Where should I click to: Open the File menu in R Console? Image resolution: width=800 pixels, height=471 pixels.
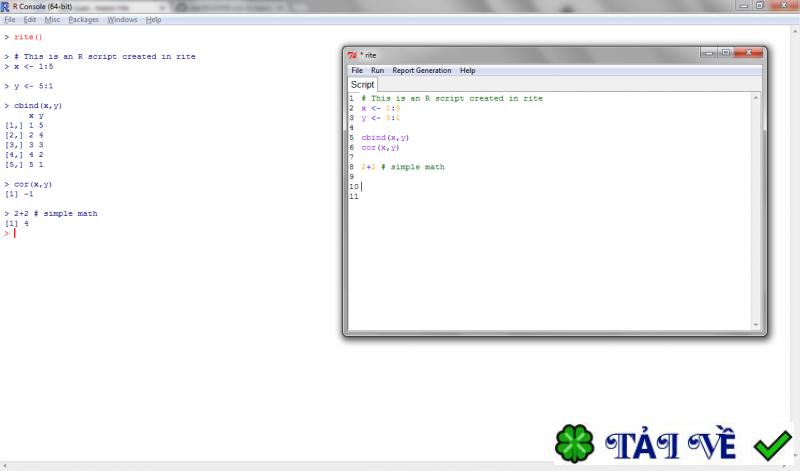10,19
